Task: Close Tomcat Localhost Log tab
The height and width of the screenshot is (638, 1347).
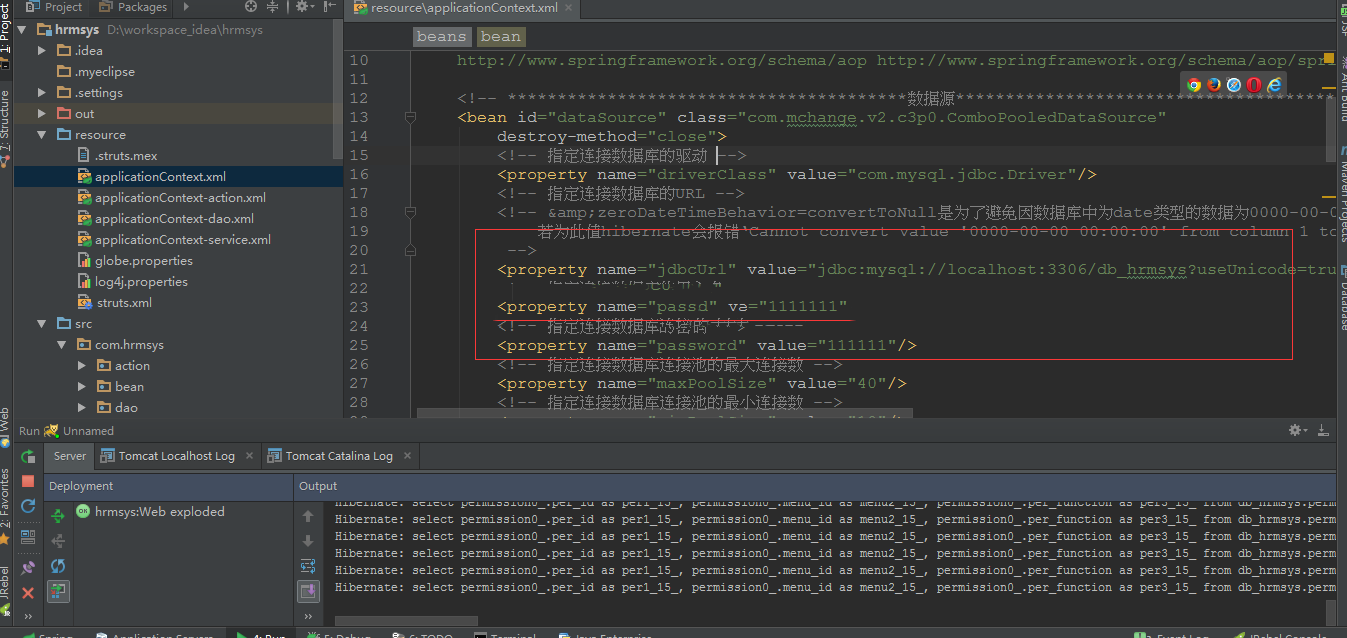Action: point(248,456)
